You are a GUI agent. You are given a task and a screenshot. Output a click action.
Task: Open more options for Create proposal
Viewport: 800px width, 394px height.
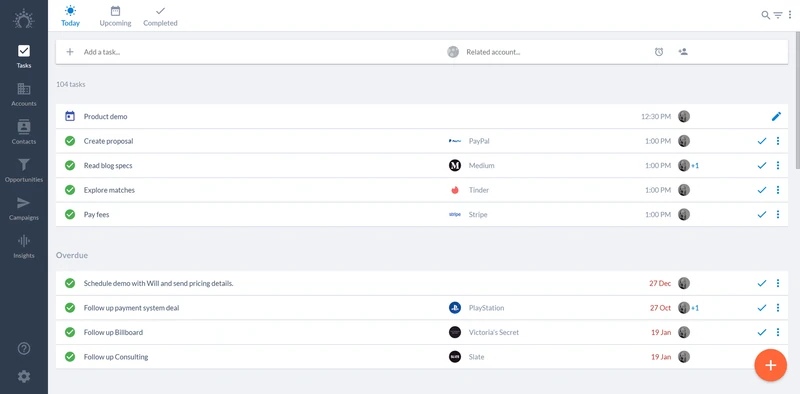pos(778,141)
